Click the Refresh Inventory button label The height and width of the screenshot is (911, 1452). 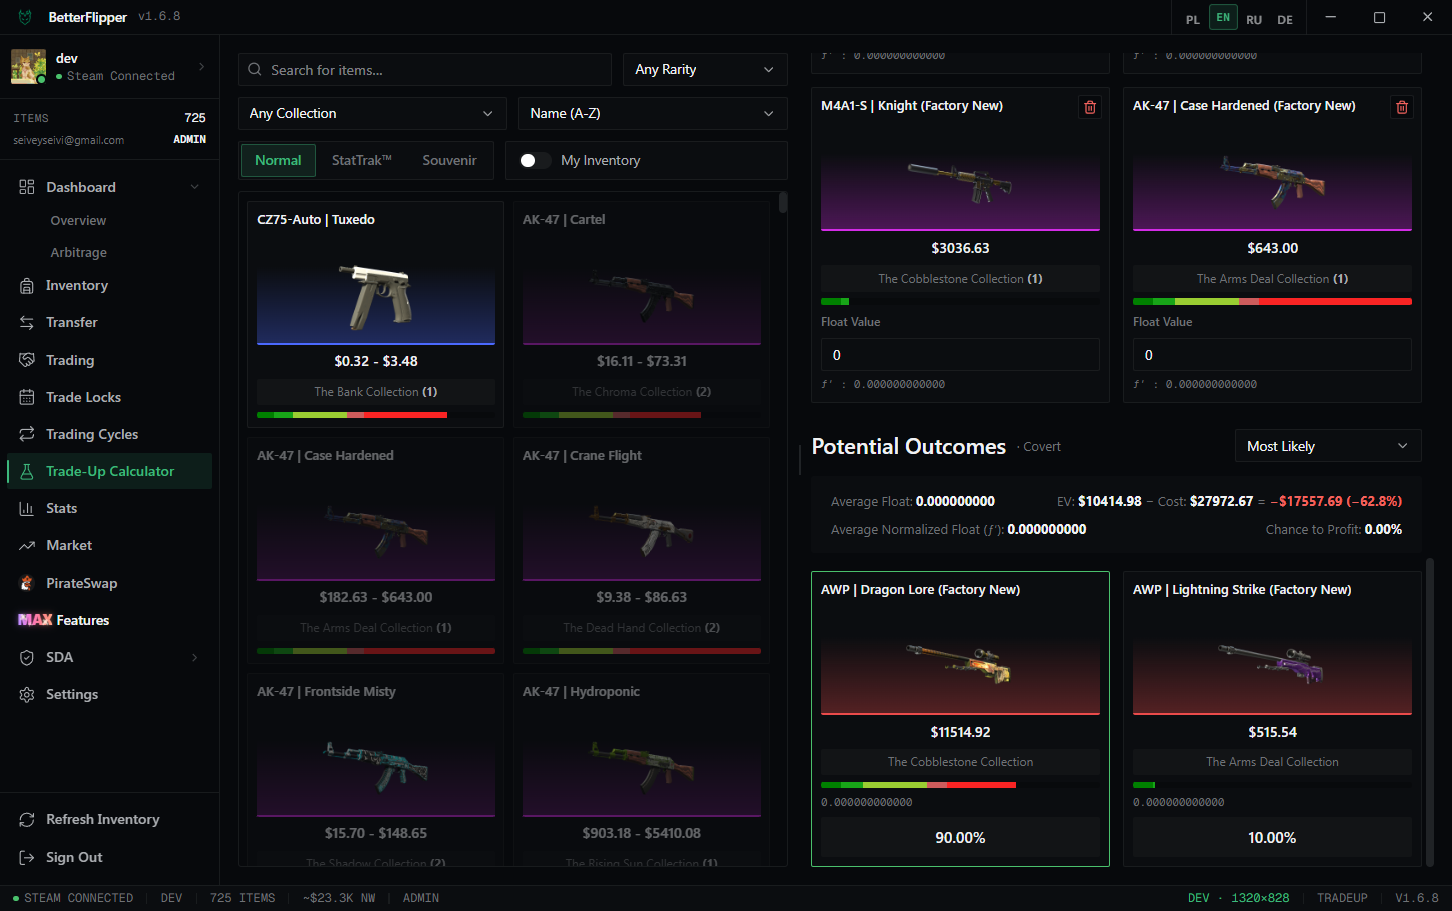click(x=103, y=819)
